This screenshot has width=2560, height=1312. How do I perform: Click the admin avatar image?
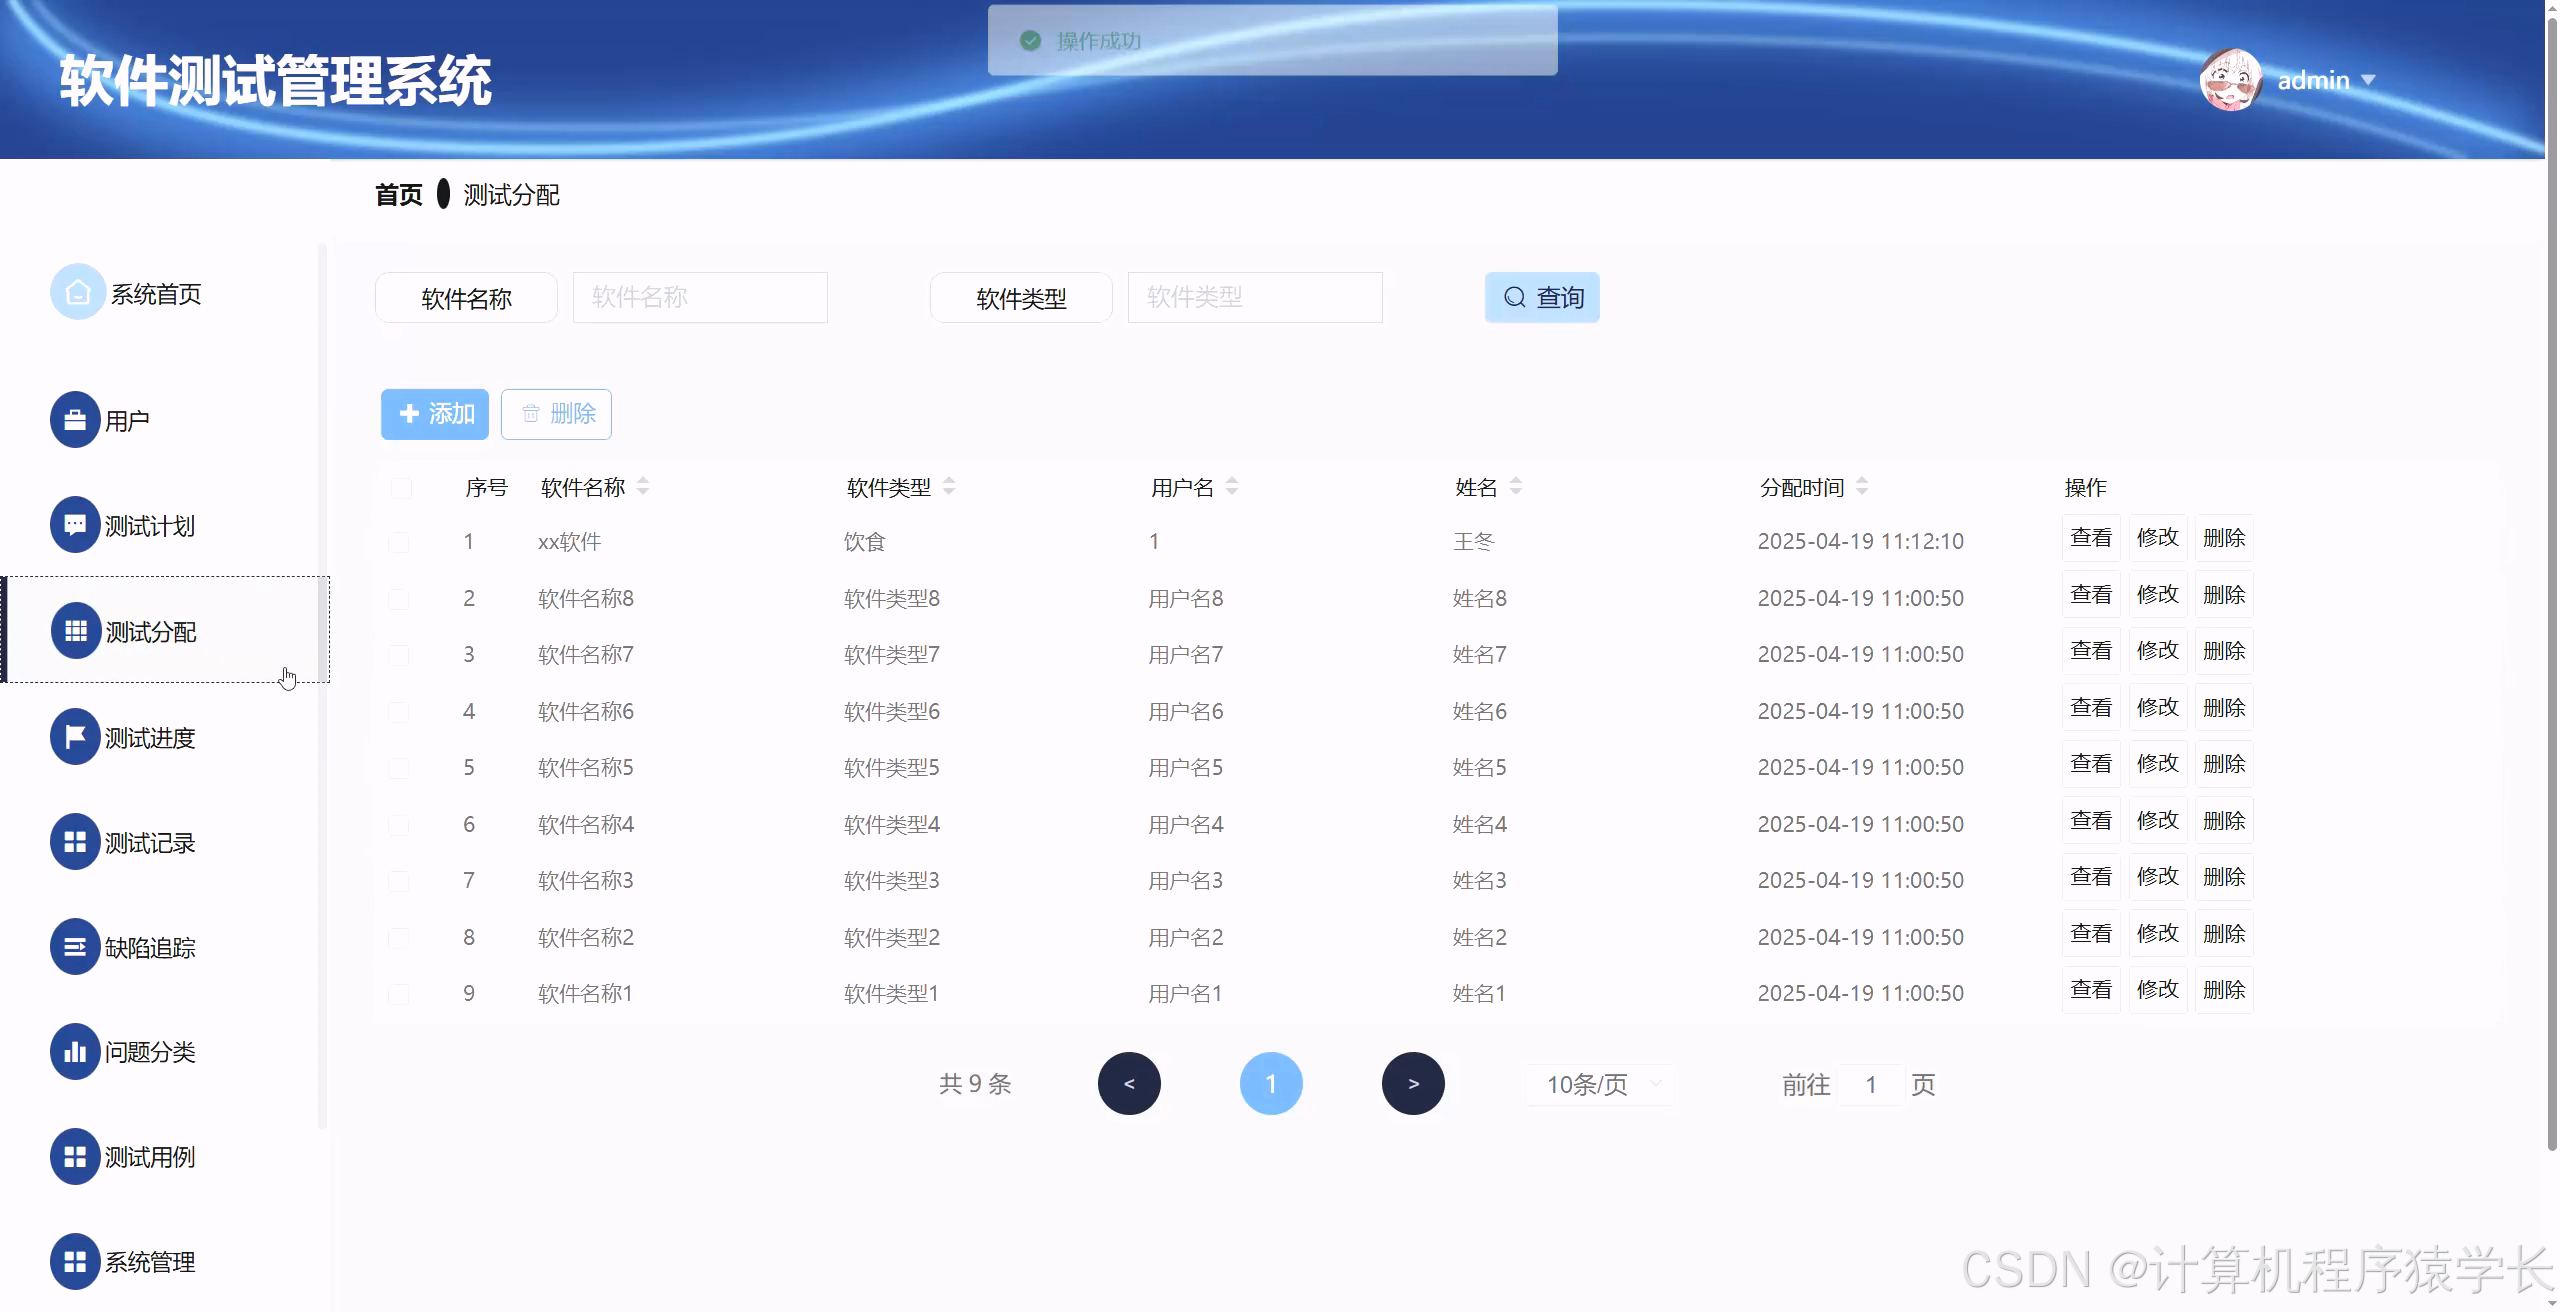[x=2231, y=80]
